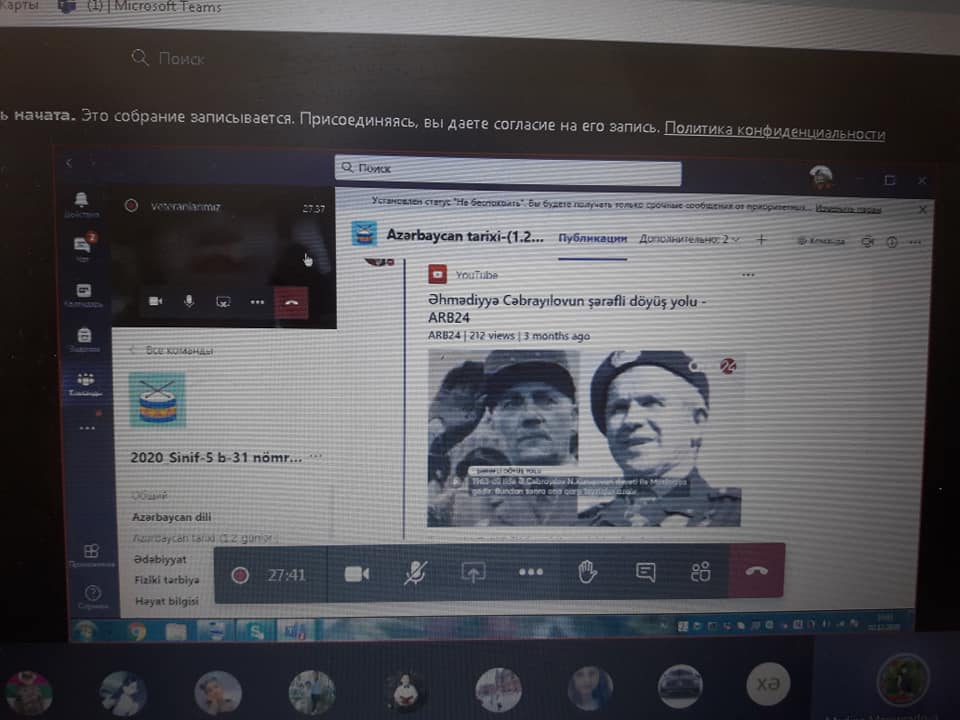This screenshot has height=720, width=960.
Task: Go forward with the history forward arrow
Action: tap(92, 163)
